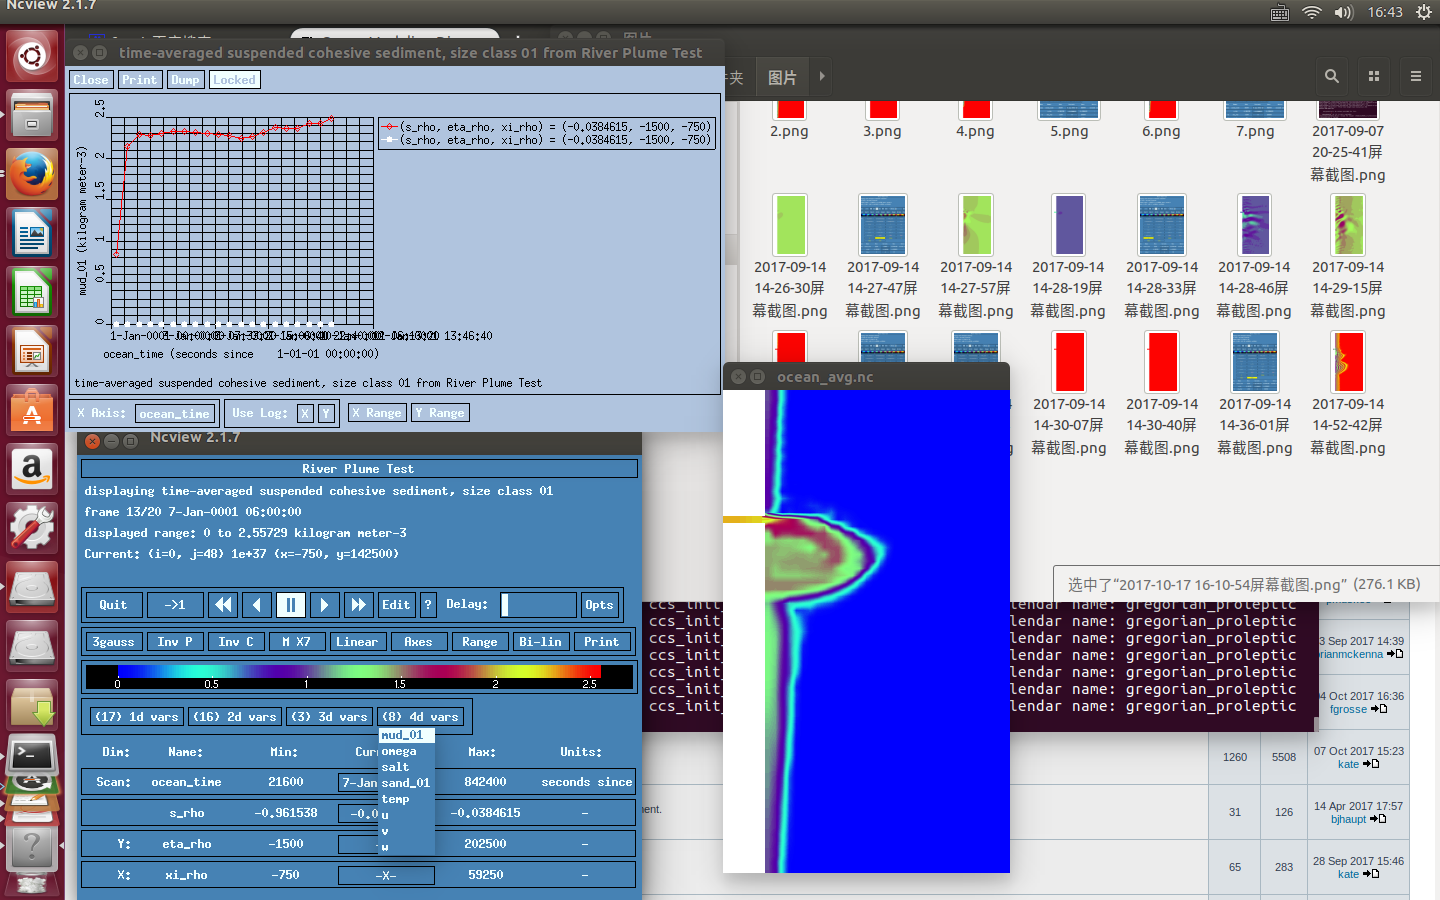Click the Delay speed slider
The image size is (1440, 900).
tap(538, 605)
